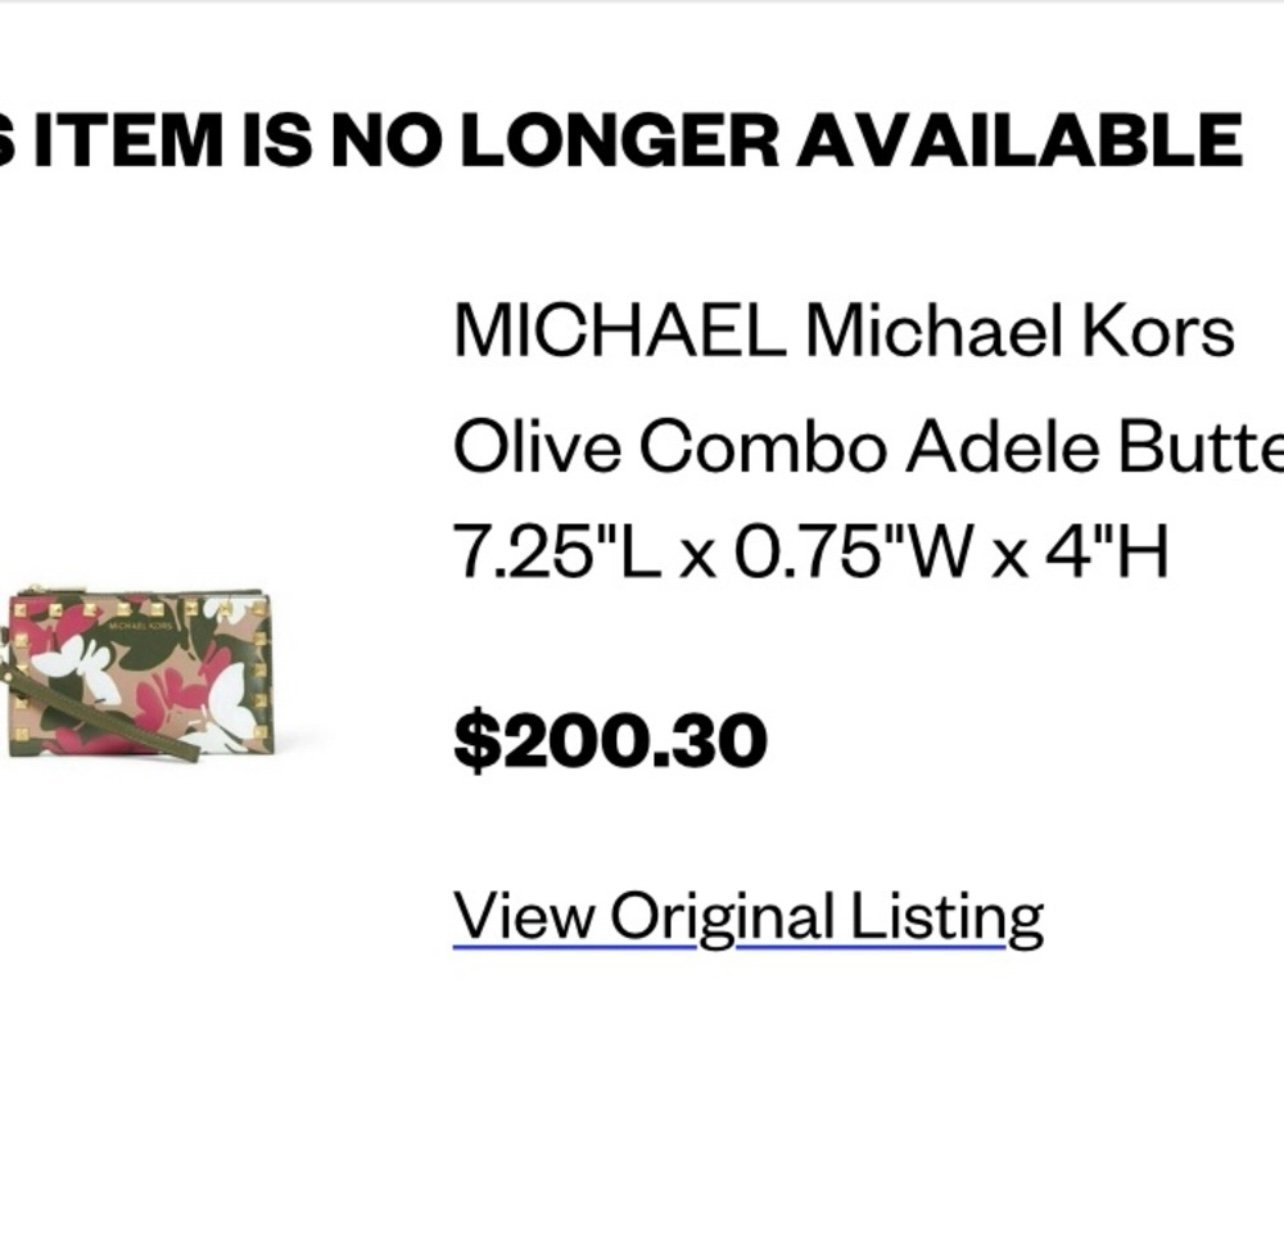Click the 4"H height measurement
The height and width of the screenshot is (1260, 1284).
1107,552
